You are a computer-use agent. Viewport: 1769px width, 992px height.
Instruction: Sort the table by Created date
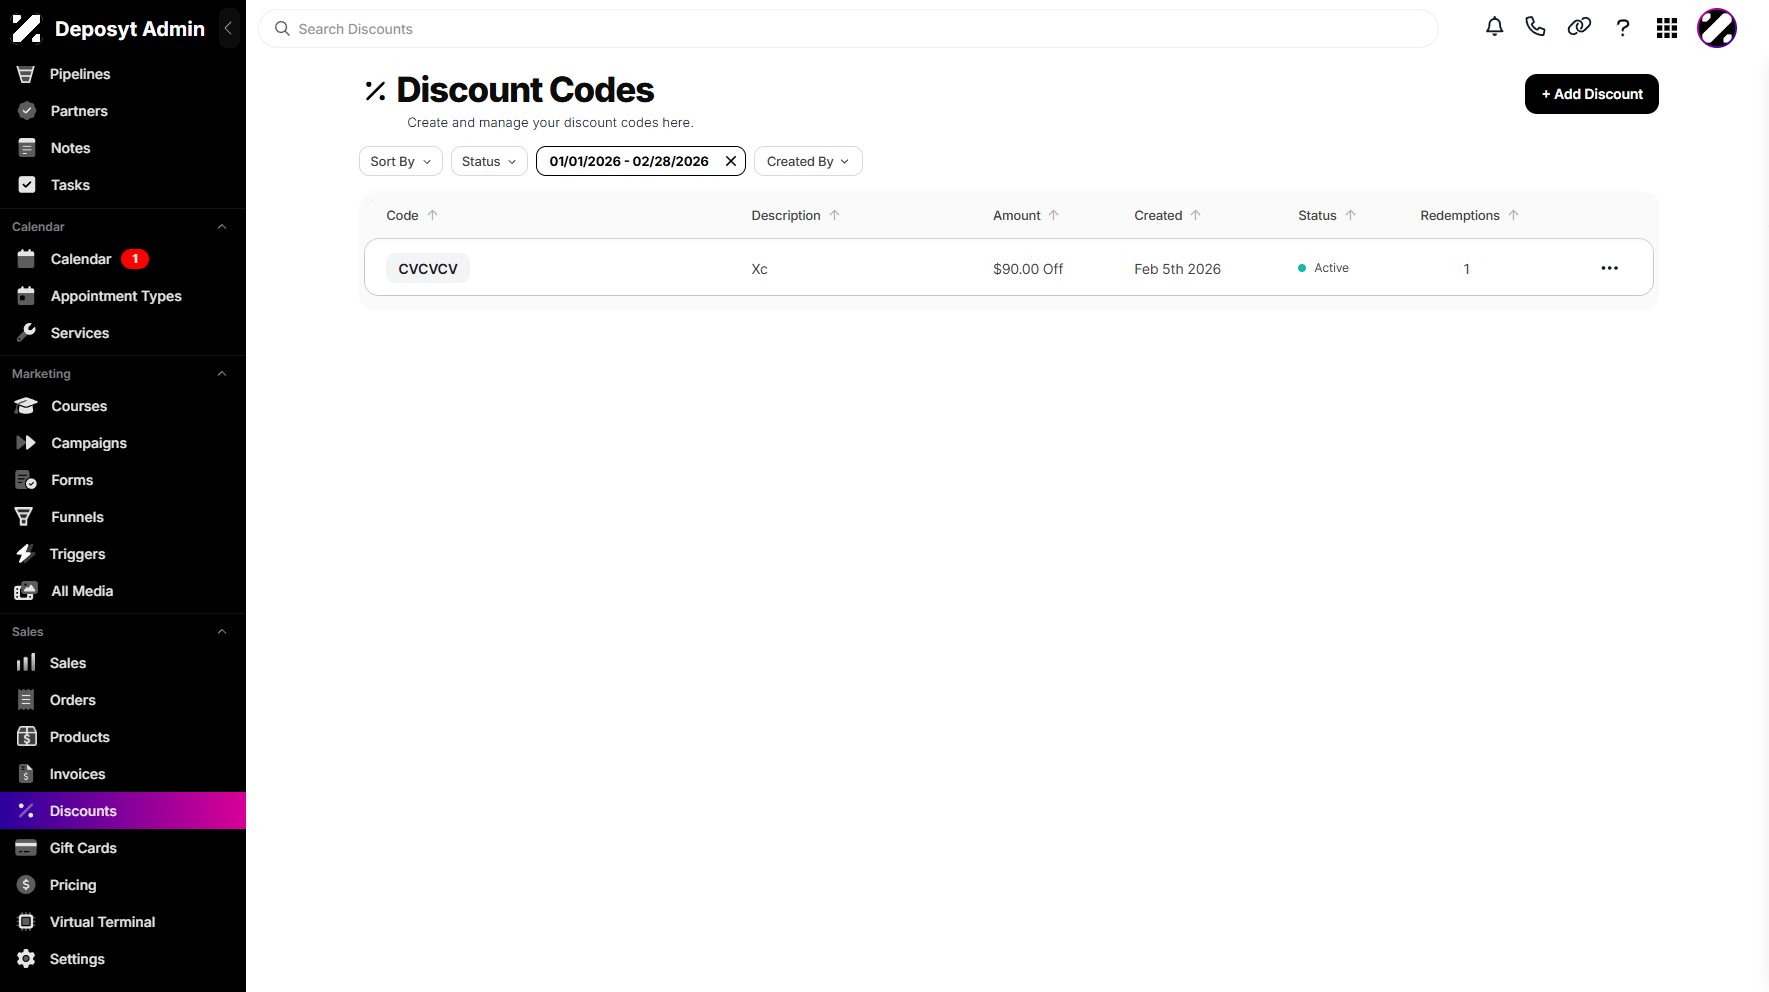pos(1167,215)
